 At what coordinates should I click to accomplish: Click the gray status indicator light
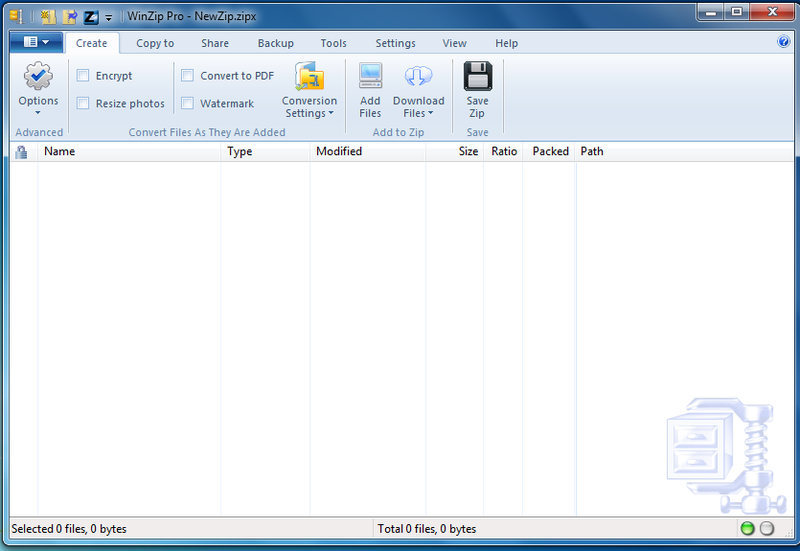767,529
